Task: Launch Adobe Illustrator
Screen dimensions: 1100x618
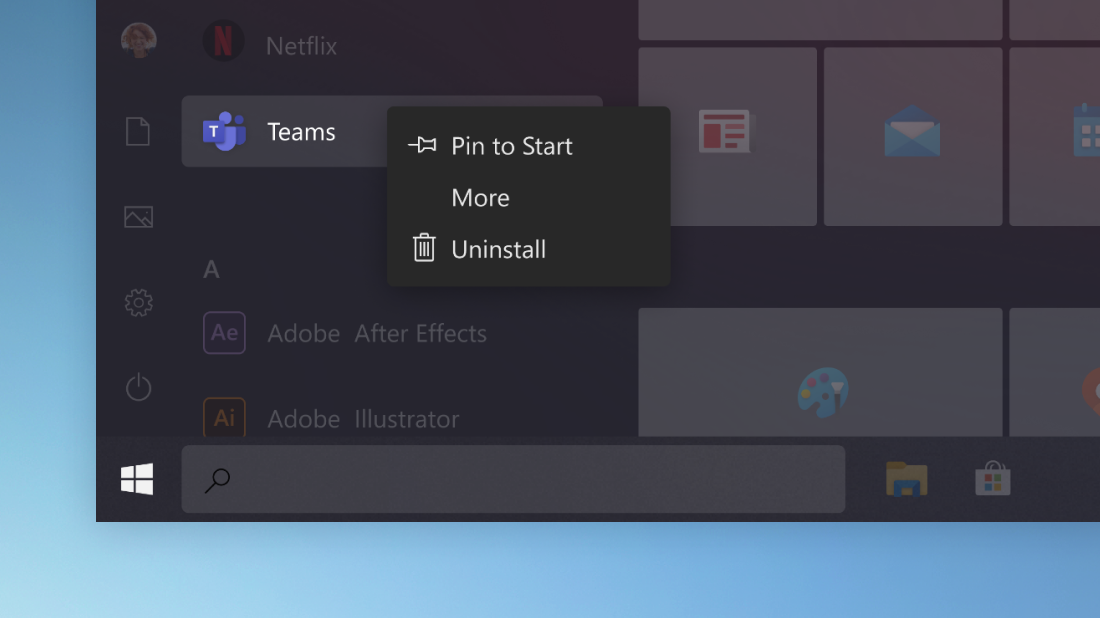Action: pyautogui.click(x=362, y=418)
